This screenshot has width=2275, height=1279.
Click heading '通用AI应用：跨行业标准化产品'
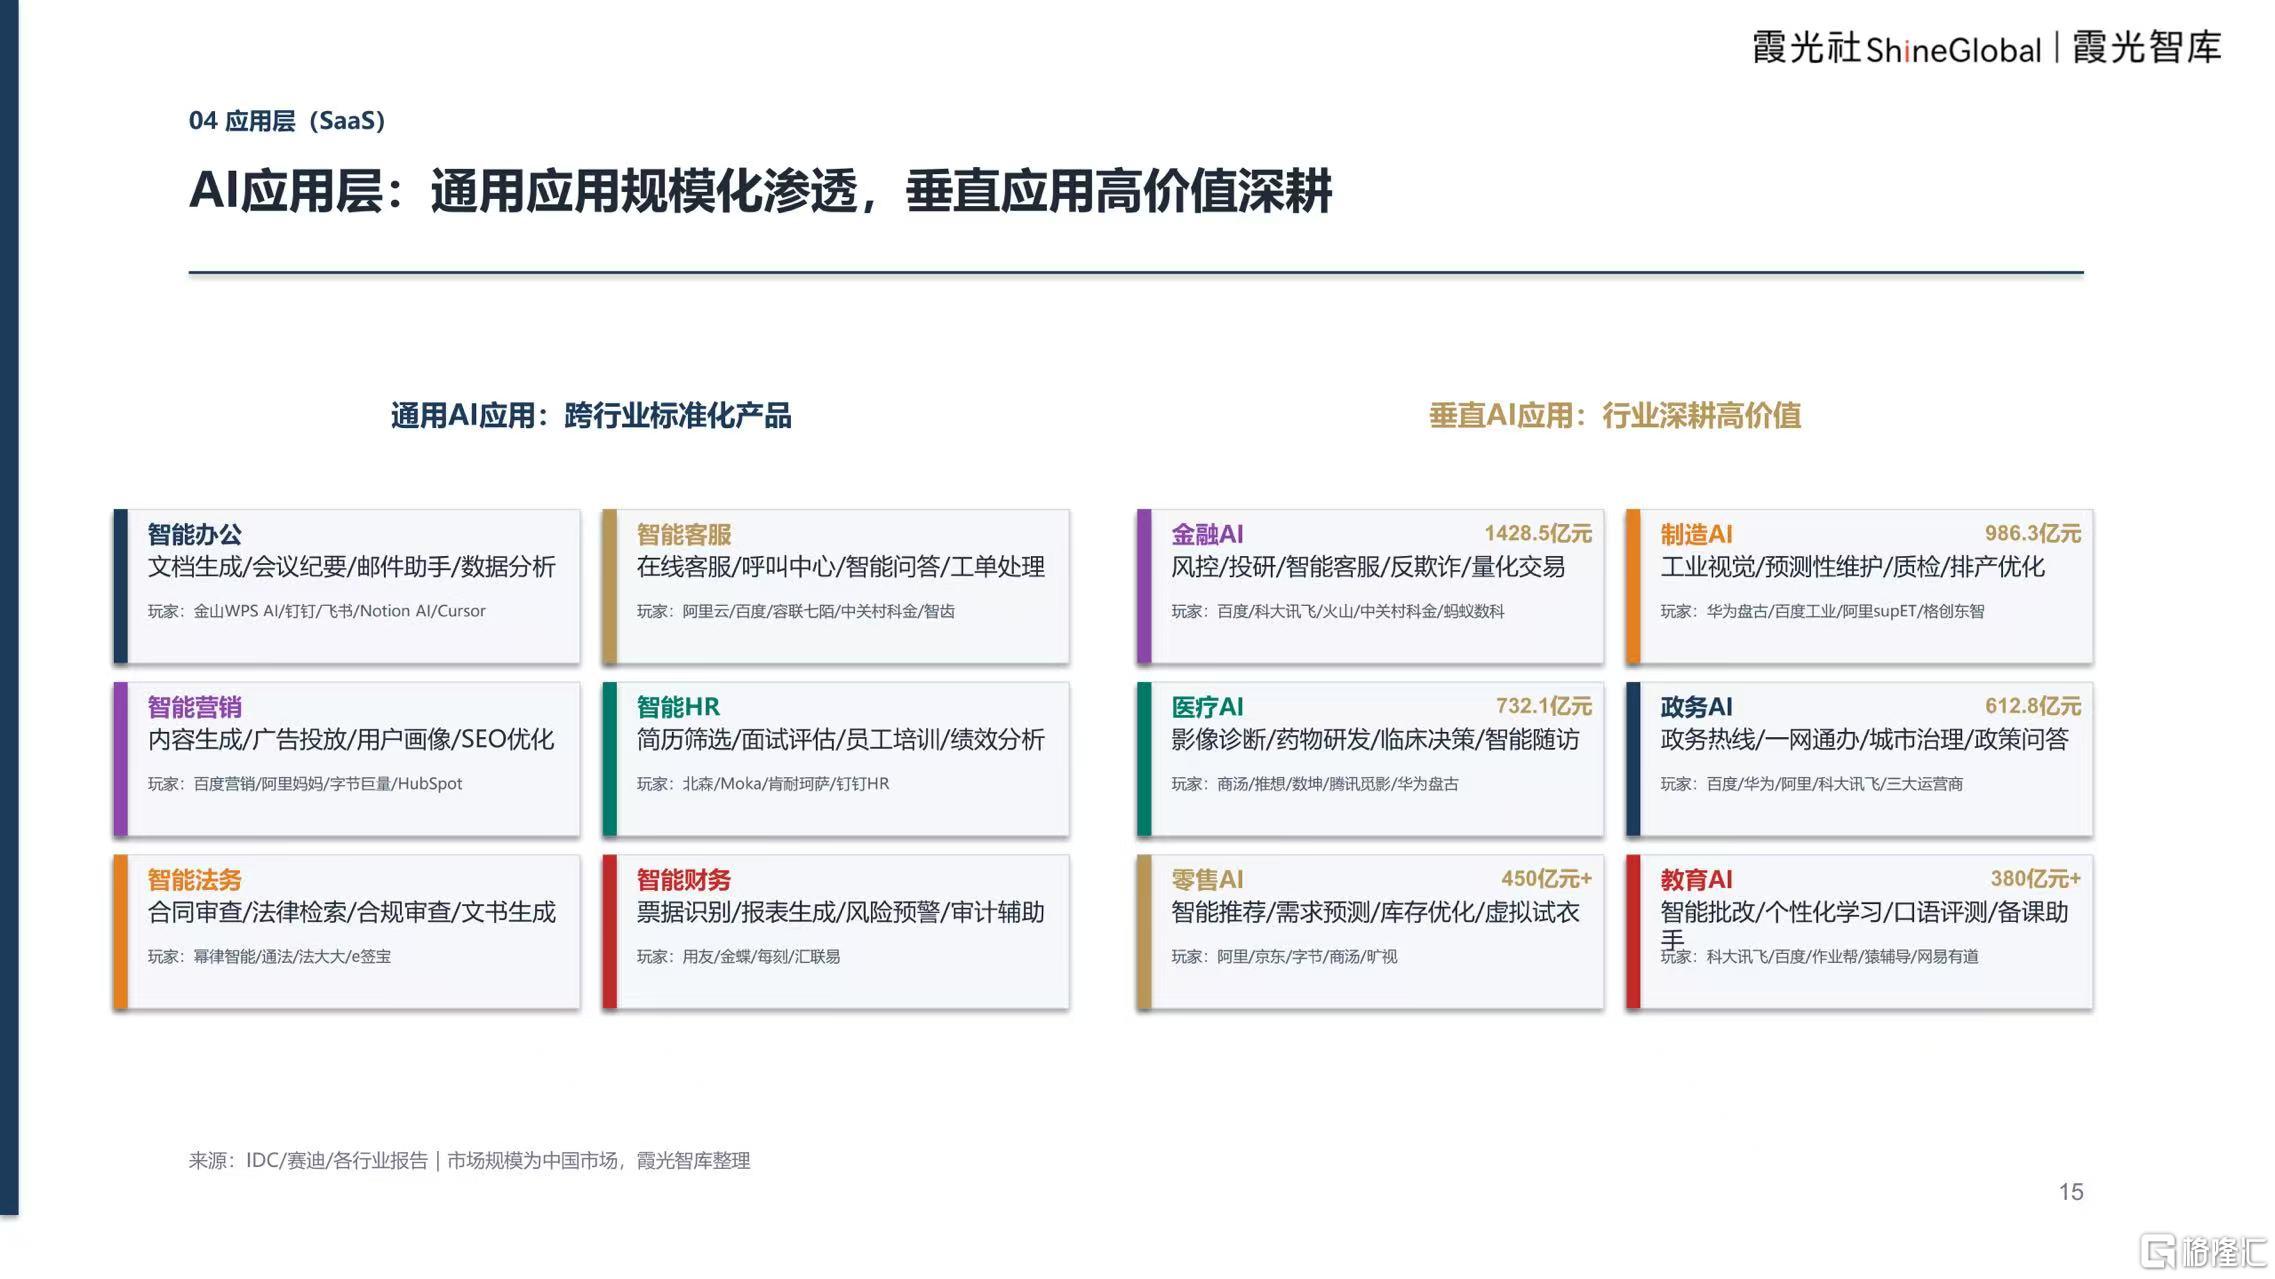(x=591, y=415)
